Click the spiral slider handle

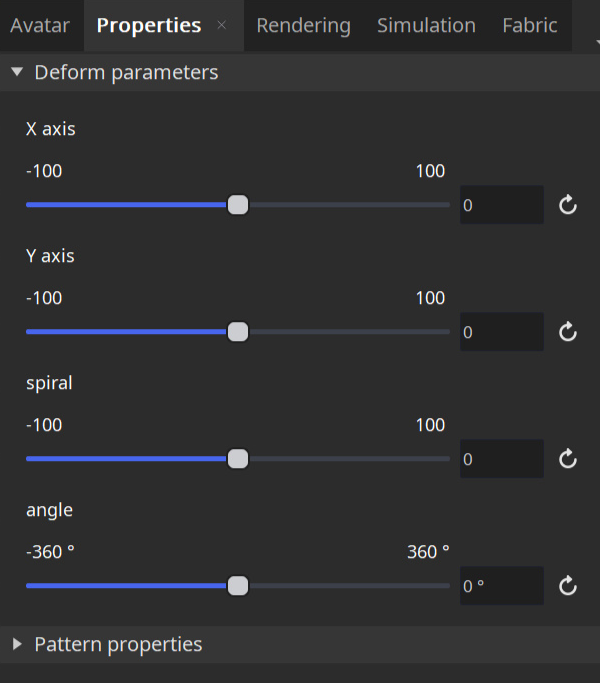click(x=238, y=459)
